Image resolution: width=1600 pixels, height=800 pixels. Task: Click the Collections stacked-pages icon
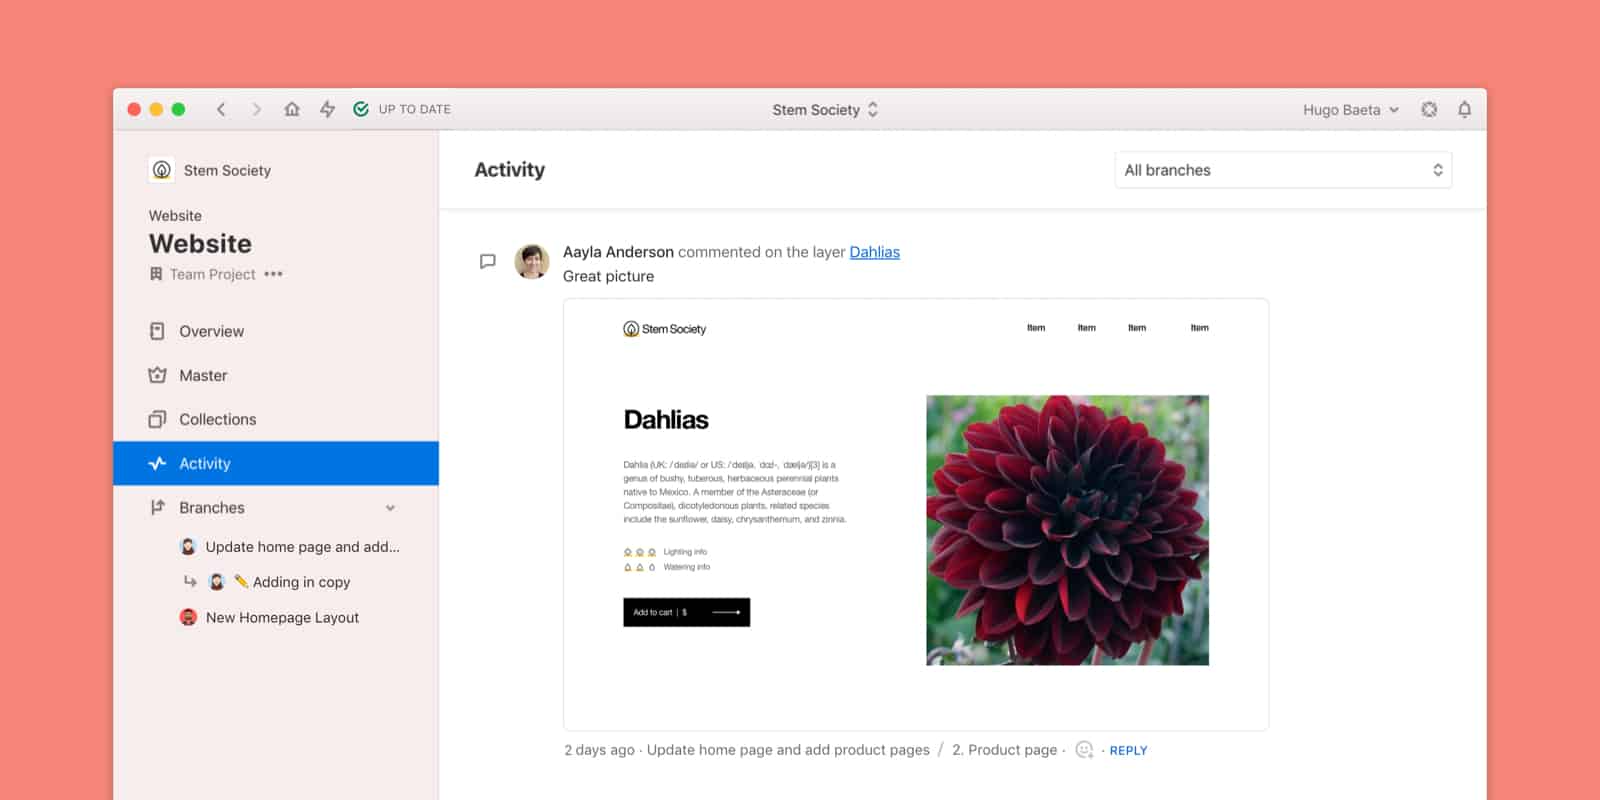(157, 419)
